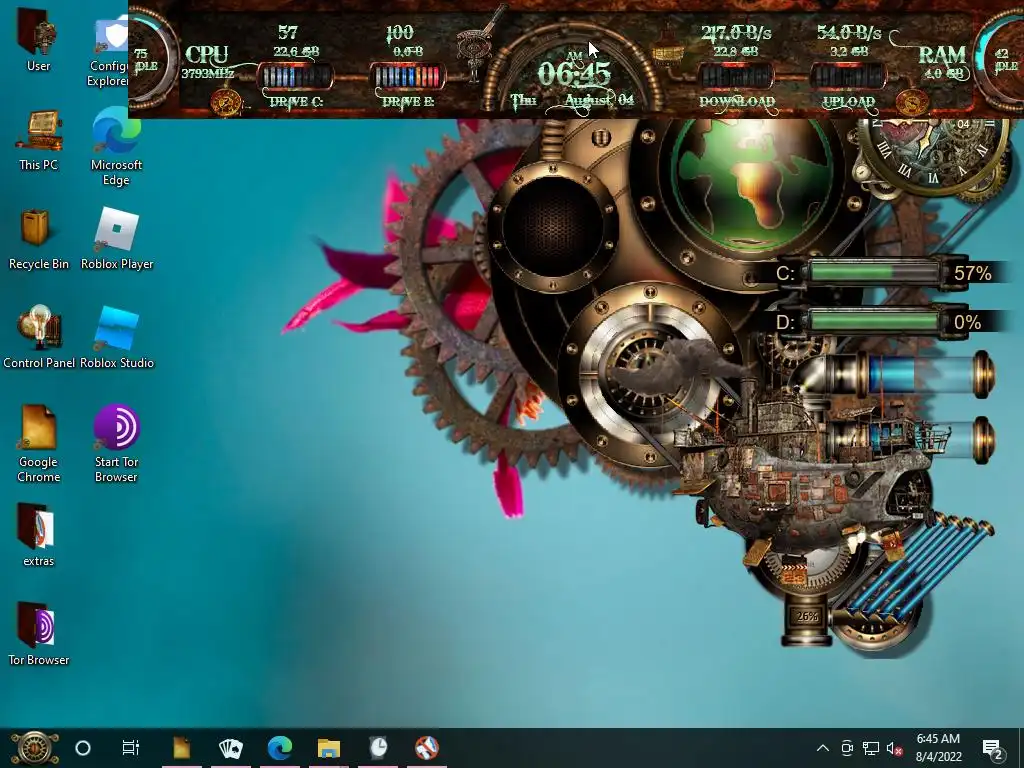Click the Start Tor Browser shortcut

116,444
